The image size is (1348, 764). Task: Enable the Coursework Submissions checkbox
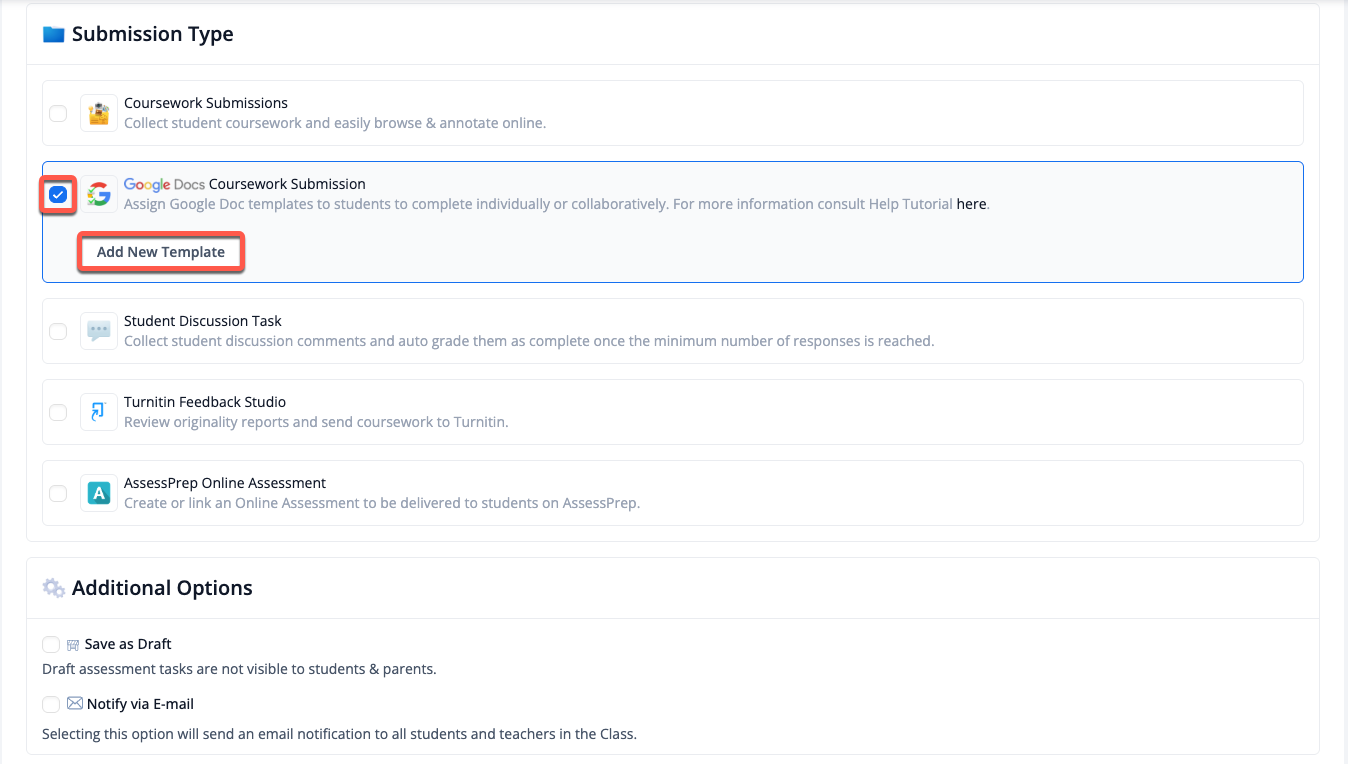pyautogui.click(x=58, y=113)
